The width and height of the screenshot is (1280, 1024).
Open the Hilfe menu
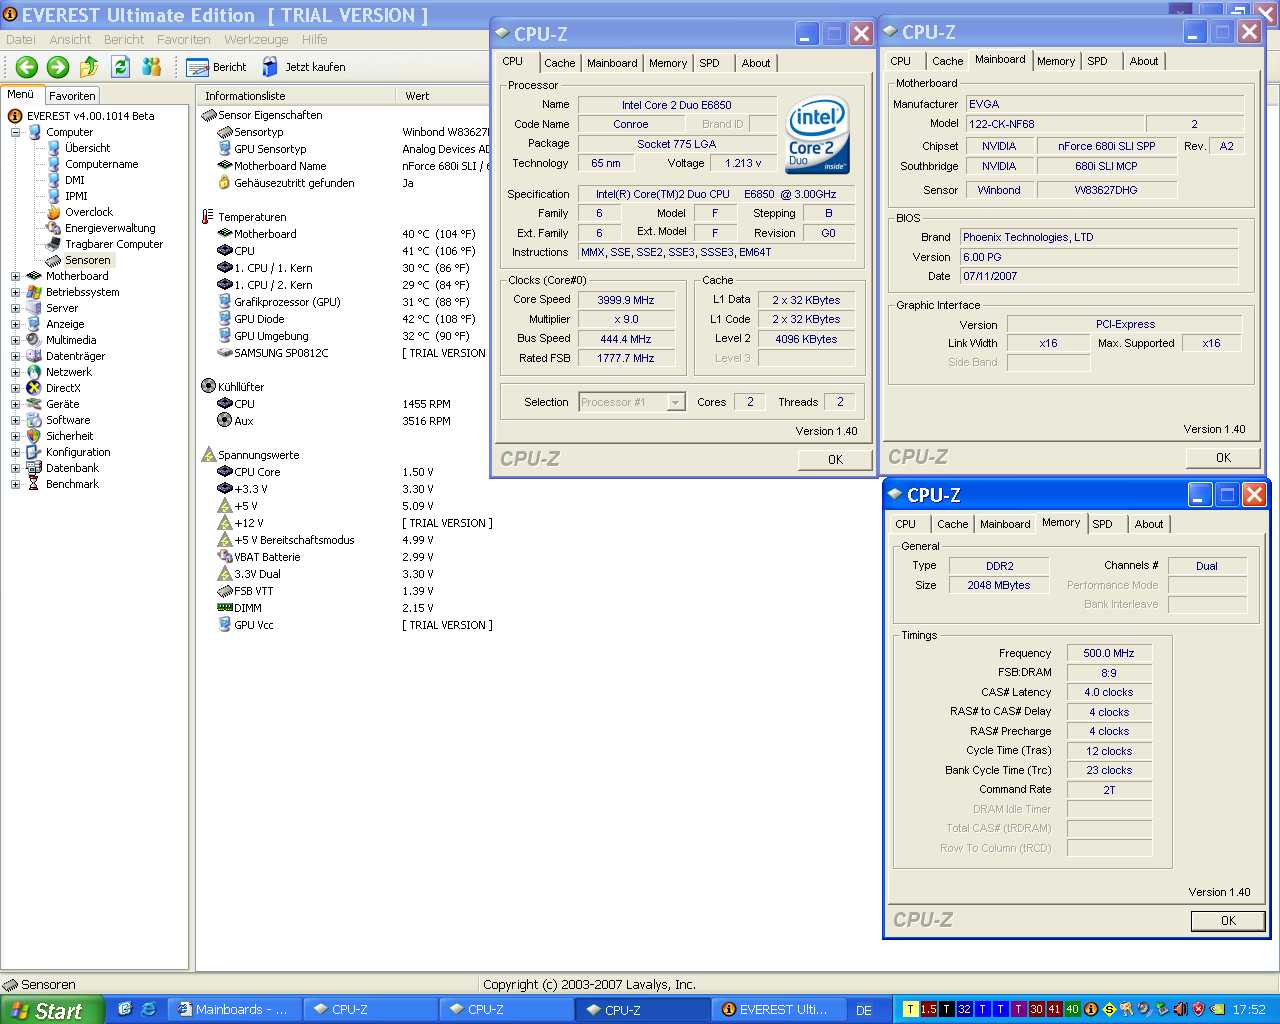(x=315, y=40)
